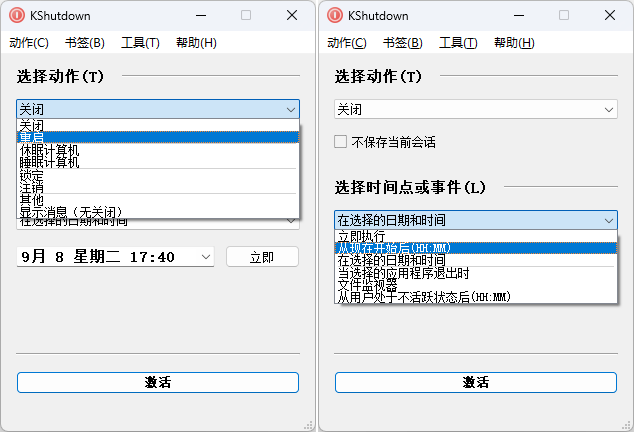Screen dimensions: 635x432
Task: Select 其他 option in action list
Action: pos(158,200)
